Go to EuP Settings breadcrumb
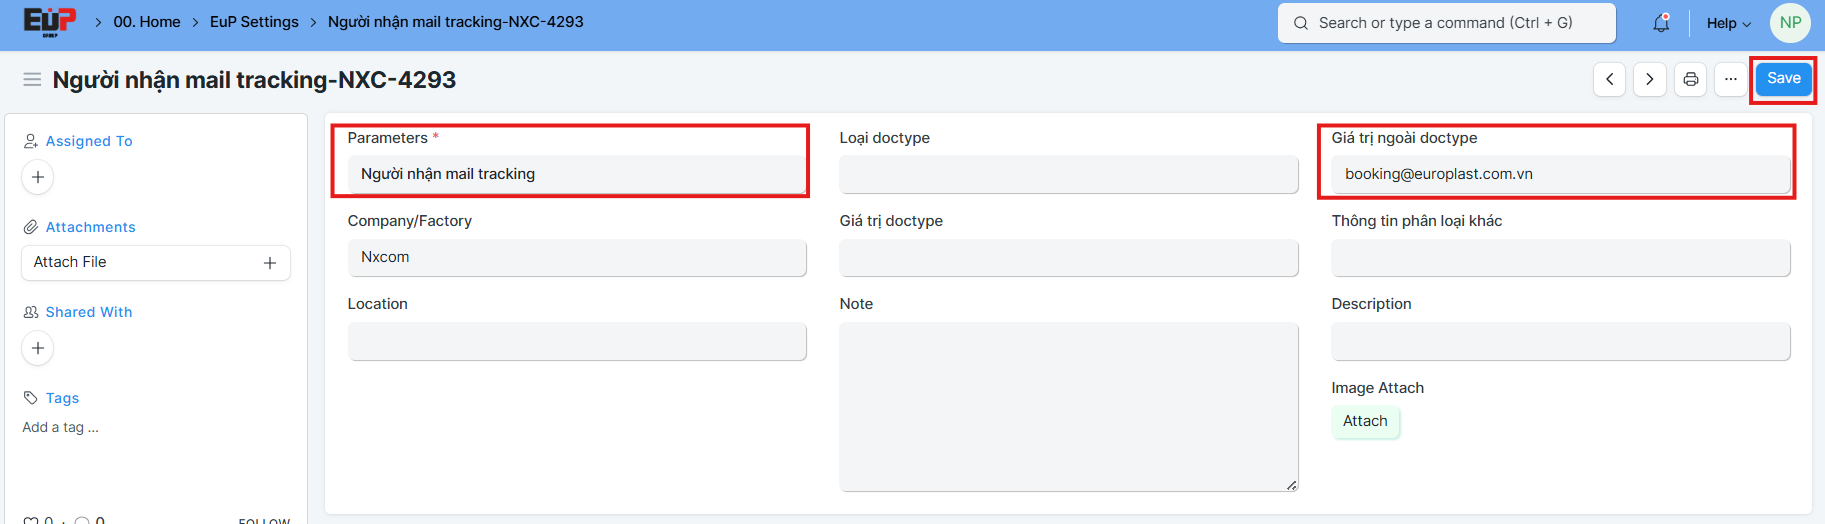The height and width of the screenshot is (524, 1825). pyautogui.click(x=254, y=22)
